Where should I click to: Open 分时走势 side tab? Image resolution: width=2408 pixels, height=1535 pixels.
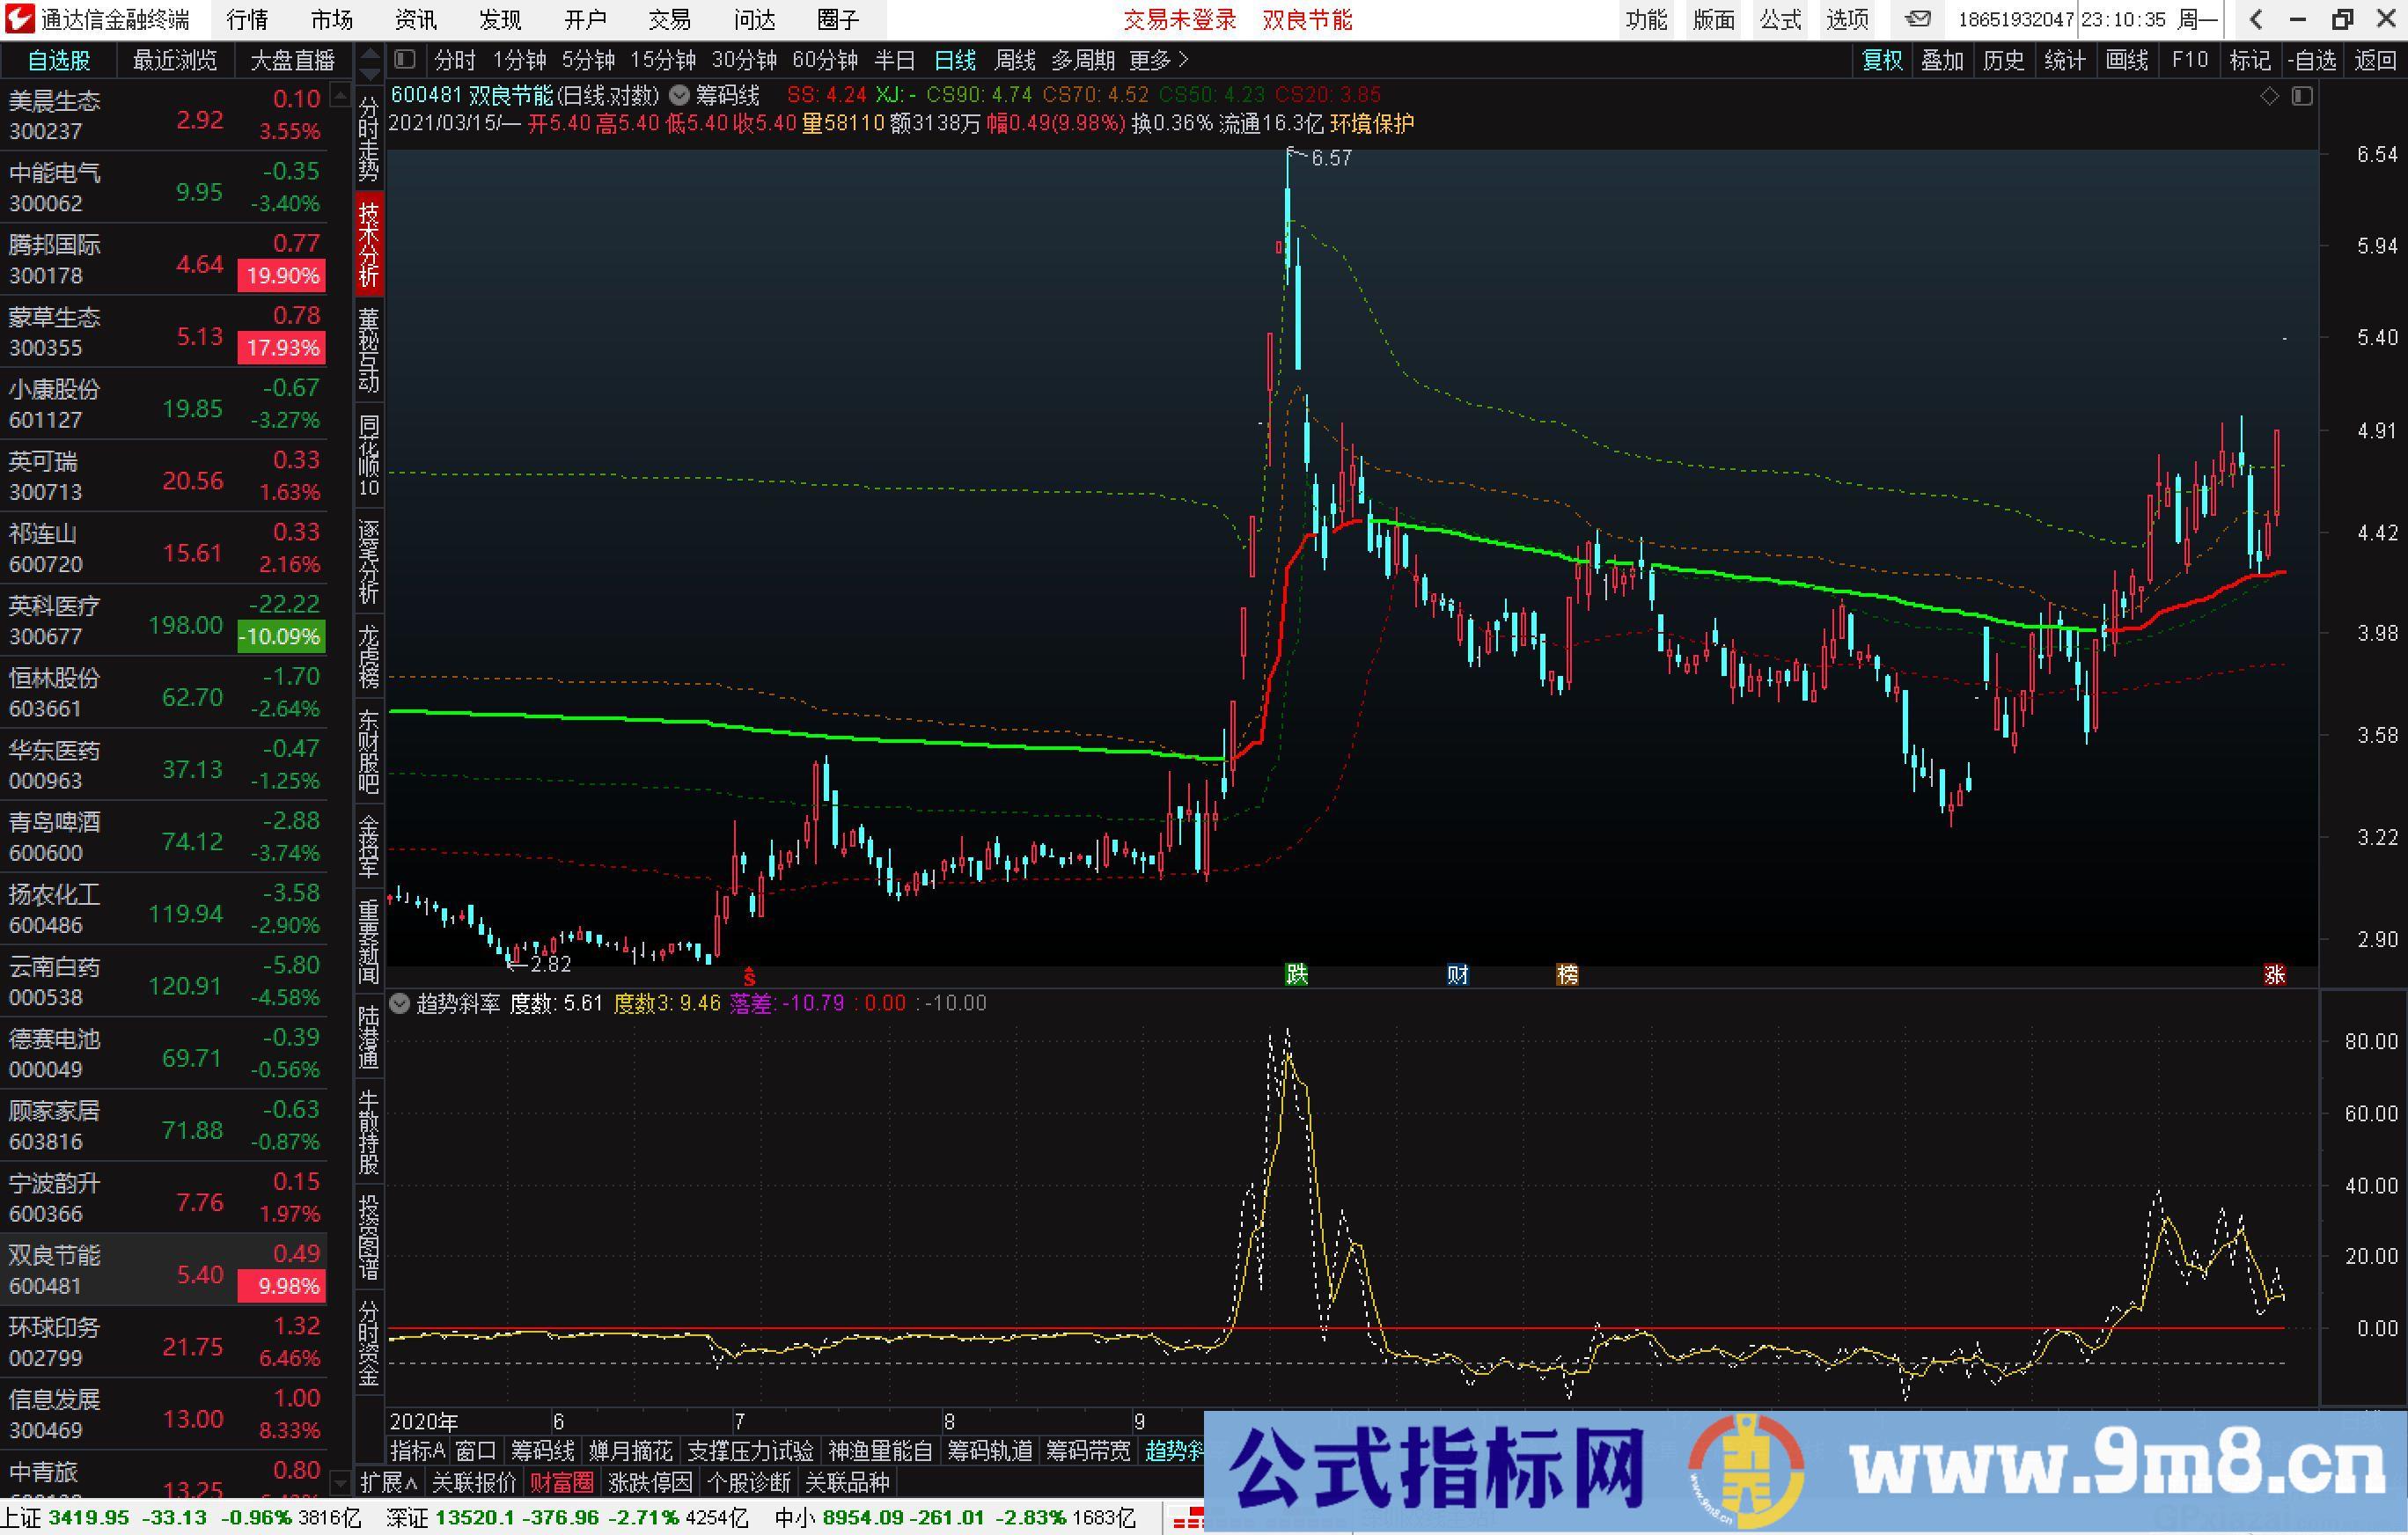click(369, 137)
